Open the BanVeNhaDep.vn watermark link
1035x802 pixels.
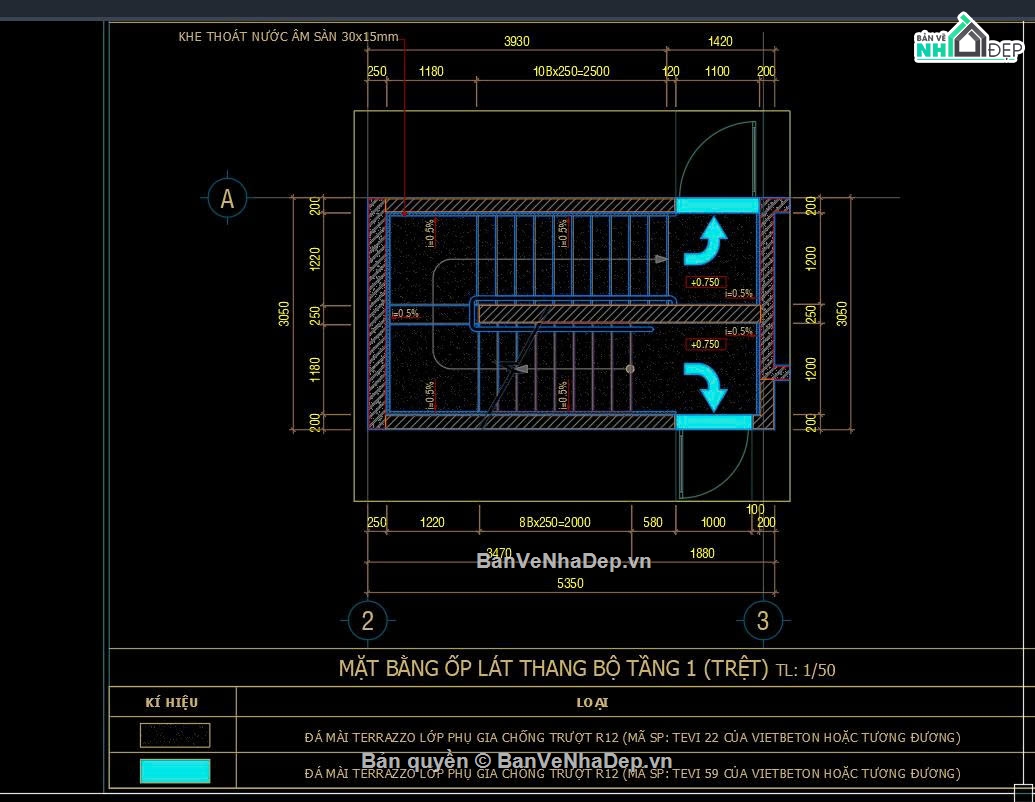coord(564,561)
